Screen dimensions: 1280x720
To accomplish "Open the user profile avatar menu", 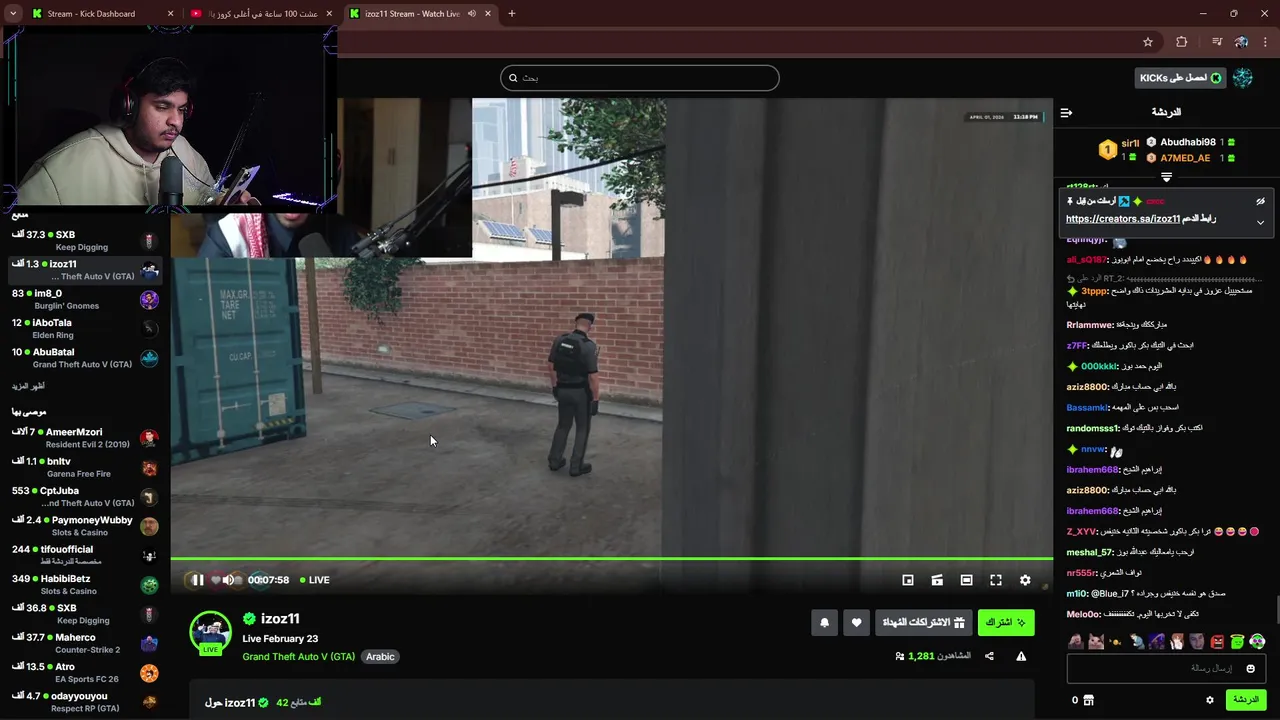I will pos(1243,78).
